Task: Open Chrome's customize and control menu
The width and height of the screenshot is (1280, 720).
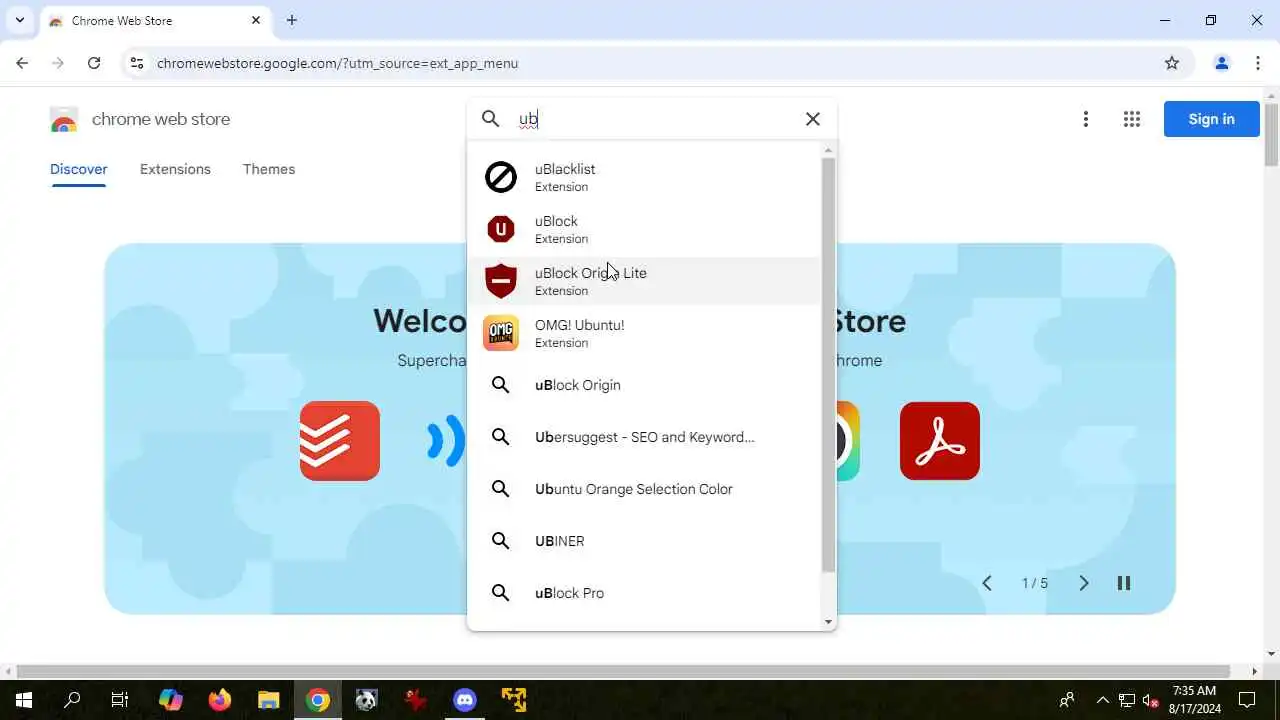Action: 1258,63
